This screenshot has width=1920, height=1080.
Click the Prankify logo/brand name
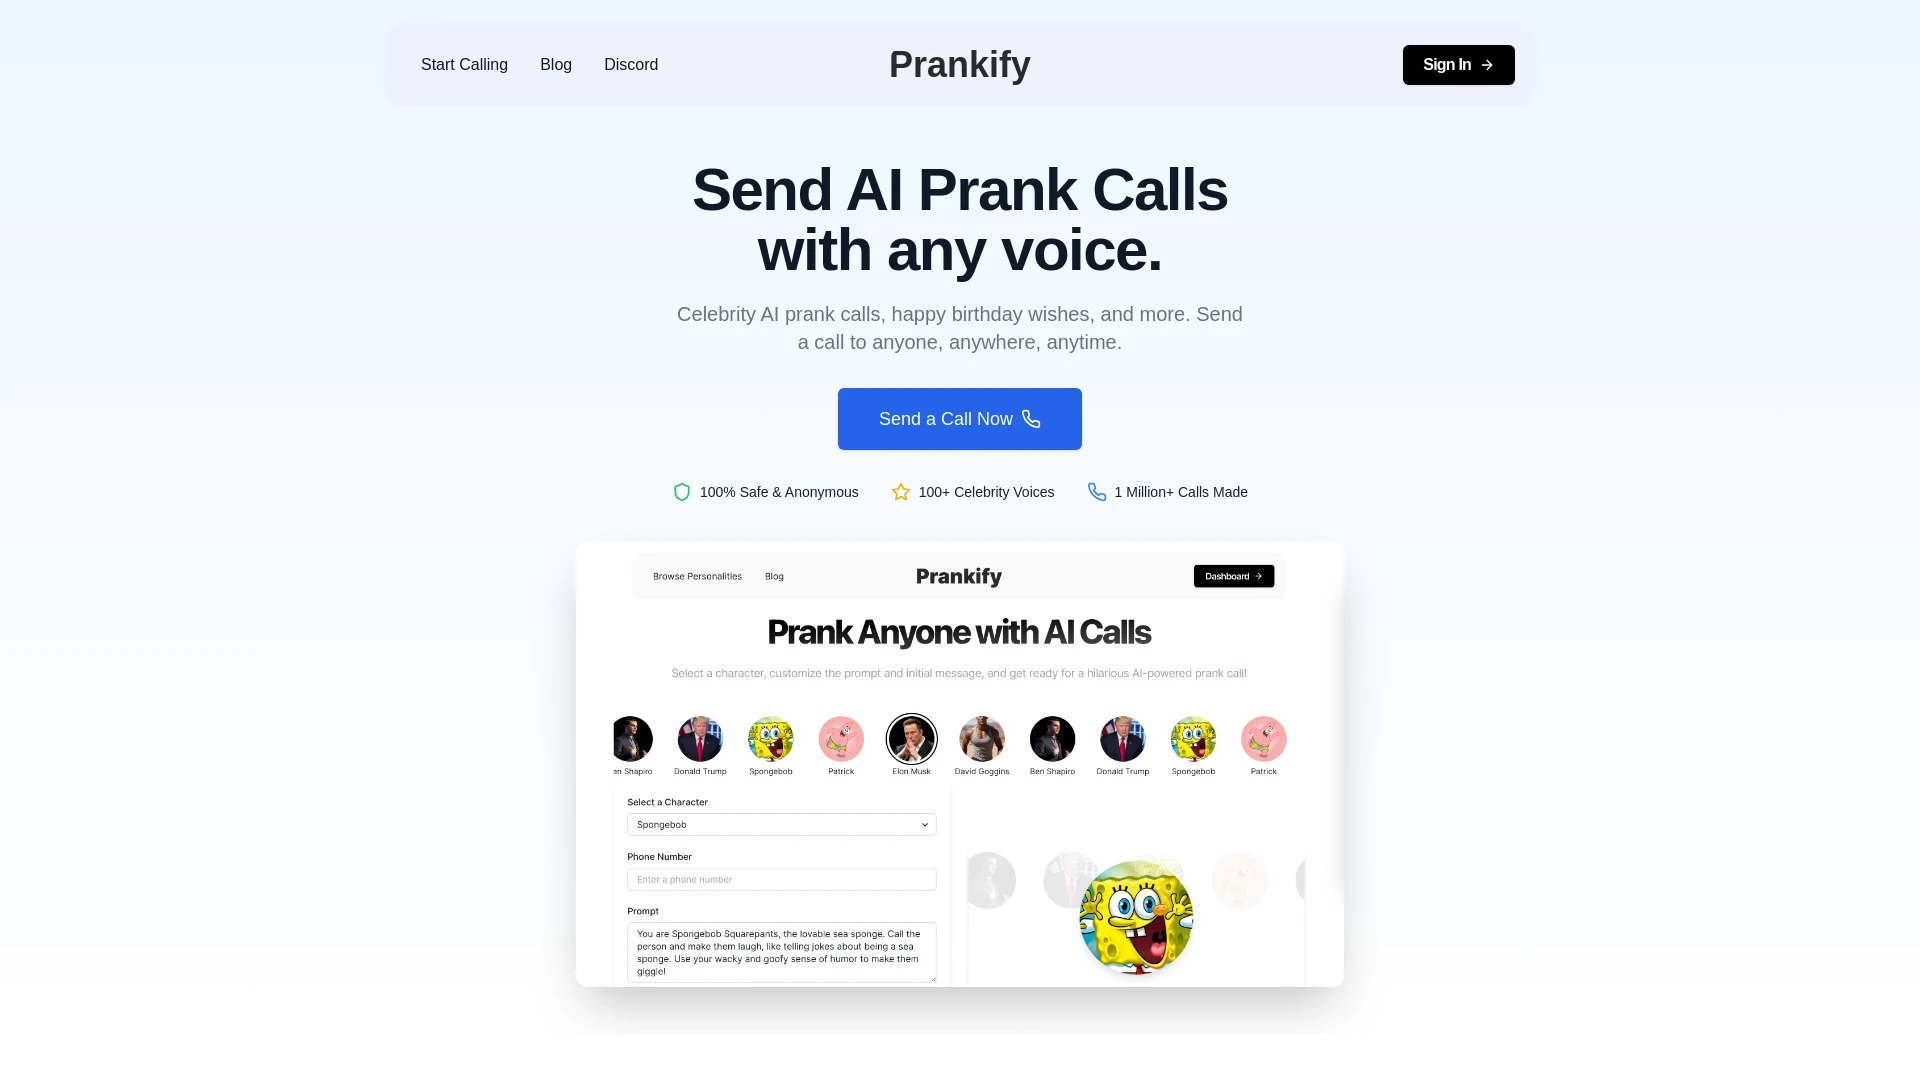(x=959, y=65)
